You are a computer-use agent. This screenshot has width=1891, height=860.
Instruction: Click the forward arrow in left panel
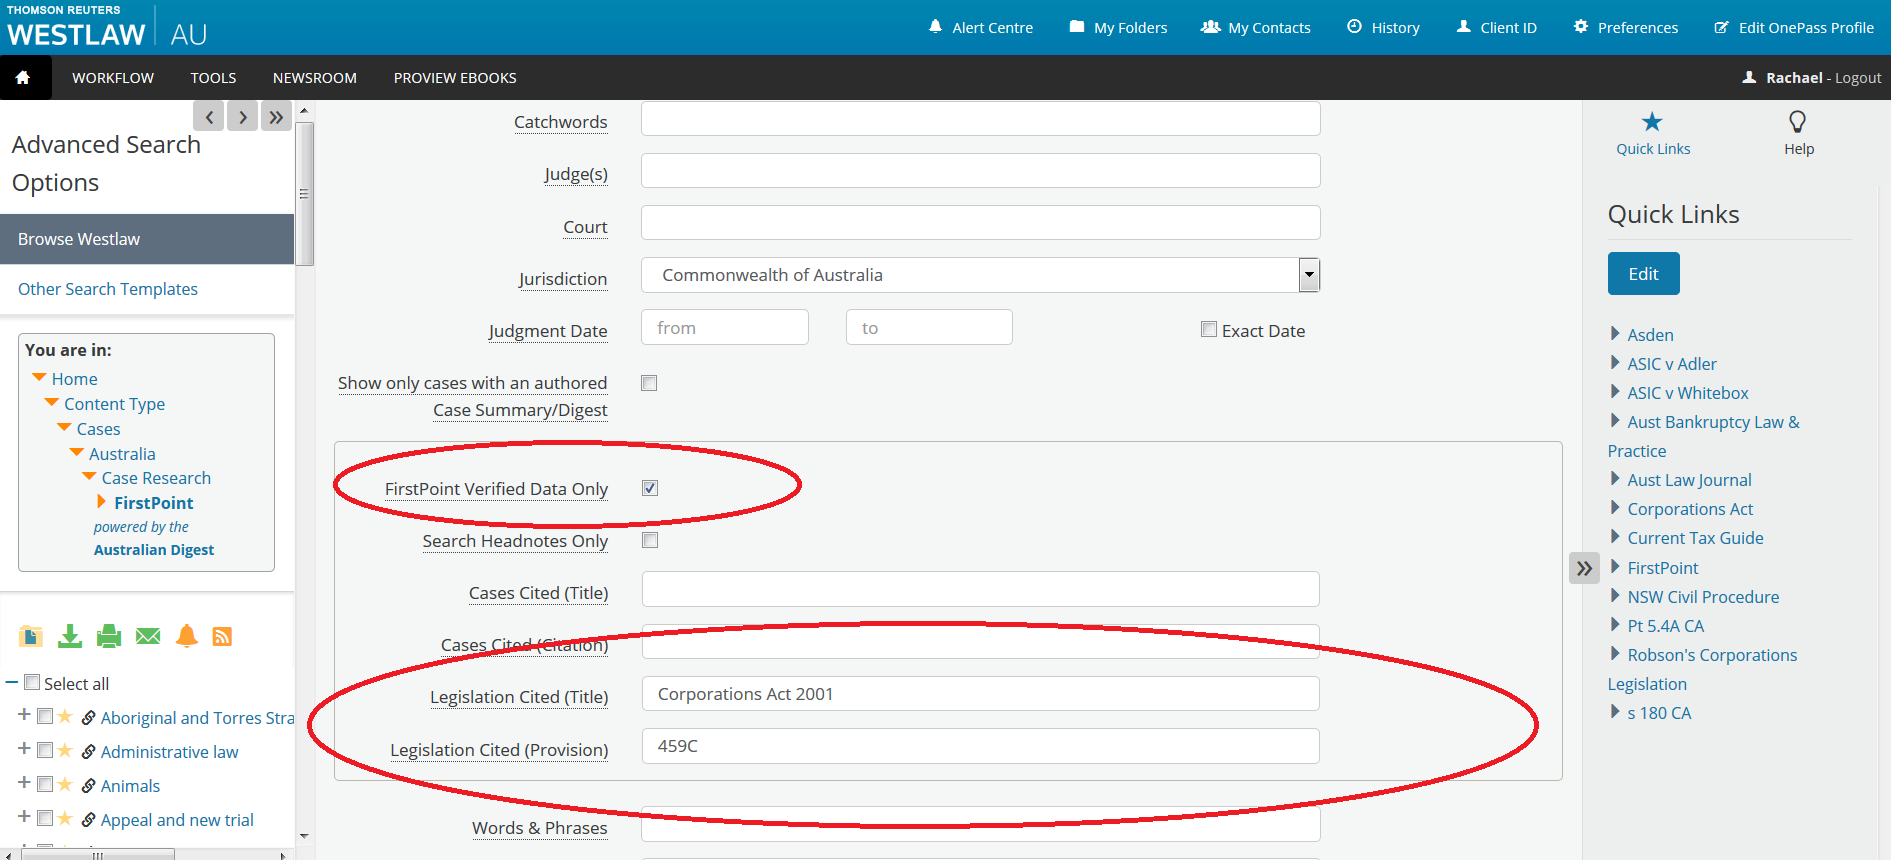click(x=243, y=117)
